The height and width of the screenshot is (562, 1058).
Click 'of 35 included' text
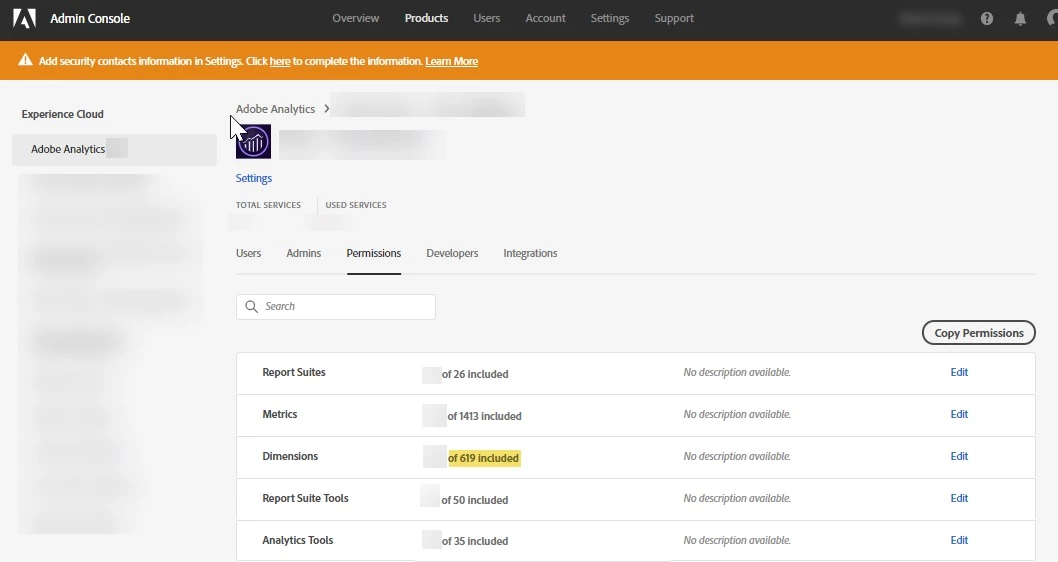(x=475, y=541)
